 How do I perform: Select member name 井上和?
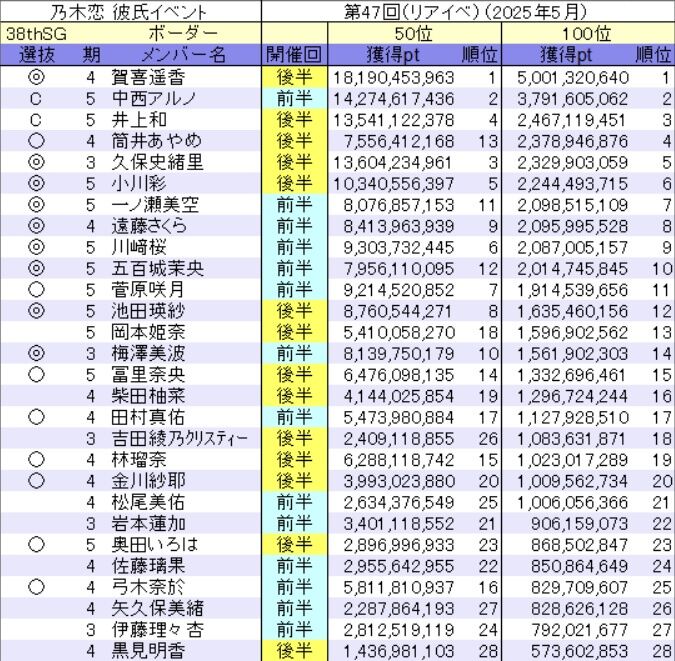pyautogui.click(x=139, y=120)
